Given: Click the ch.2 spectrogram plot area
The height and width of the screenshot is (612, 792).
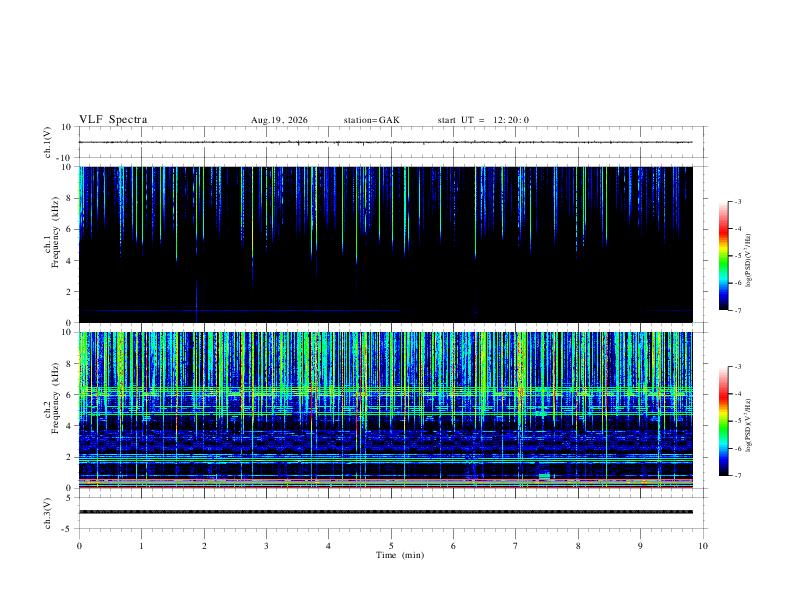Looking at the screenshot, I should point(385,410).
